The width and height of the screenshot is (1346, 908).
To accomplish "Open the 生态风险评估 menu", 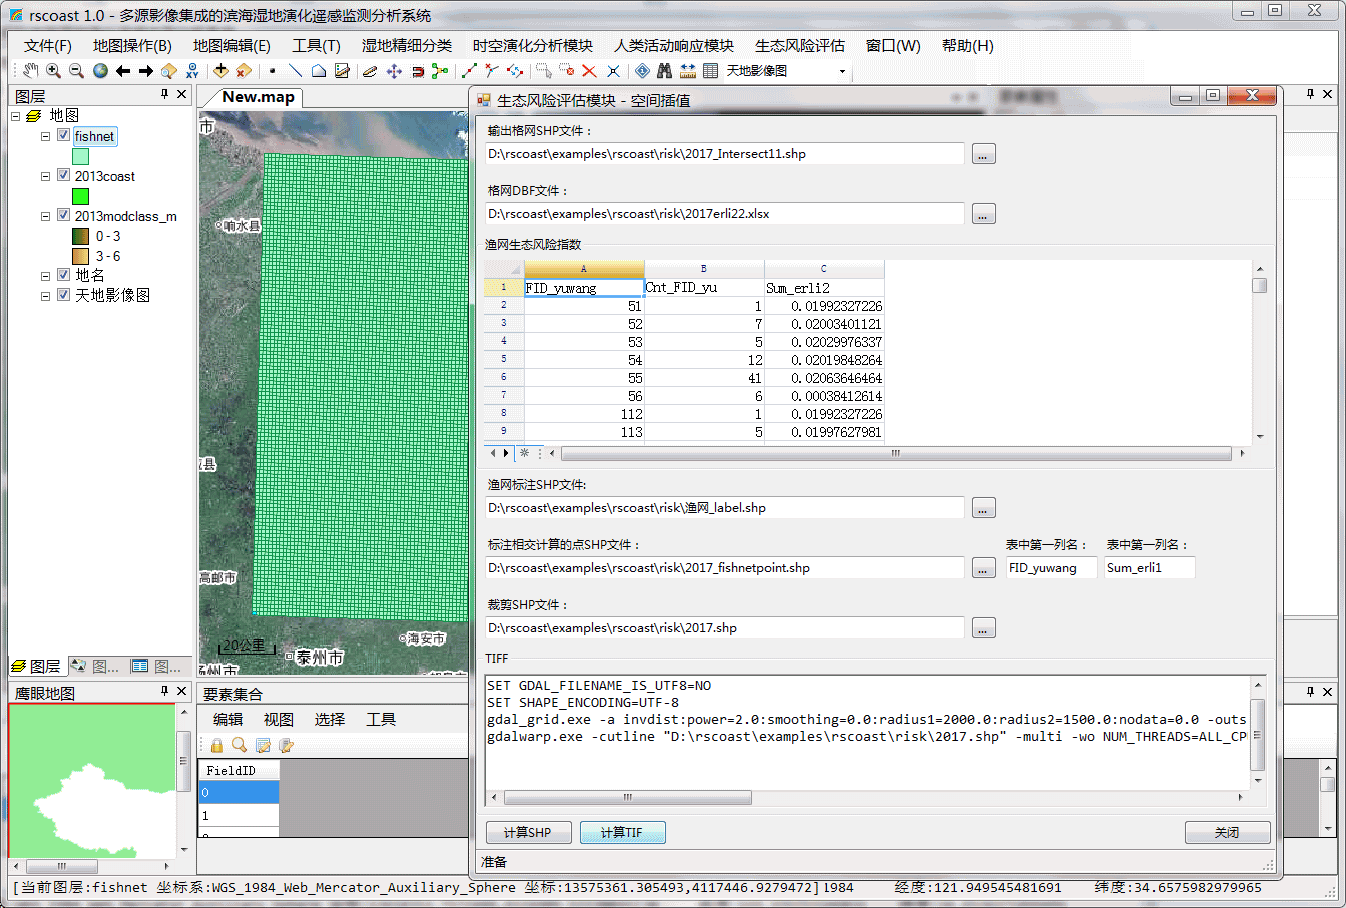I will point(799,45).
